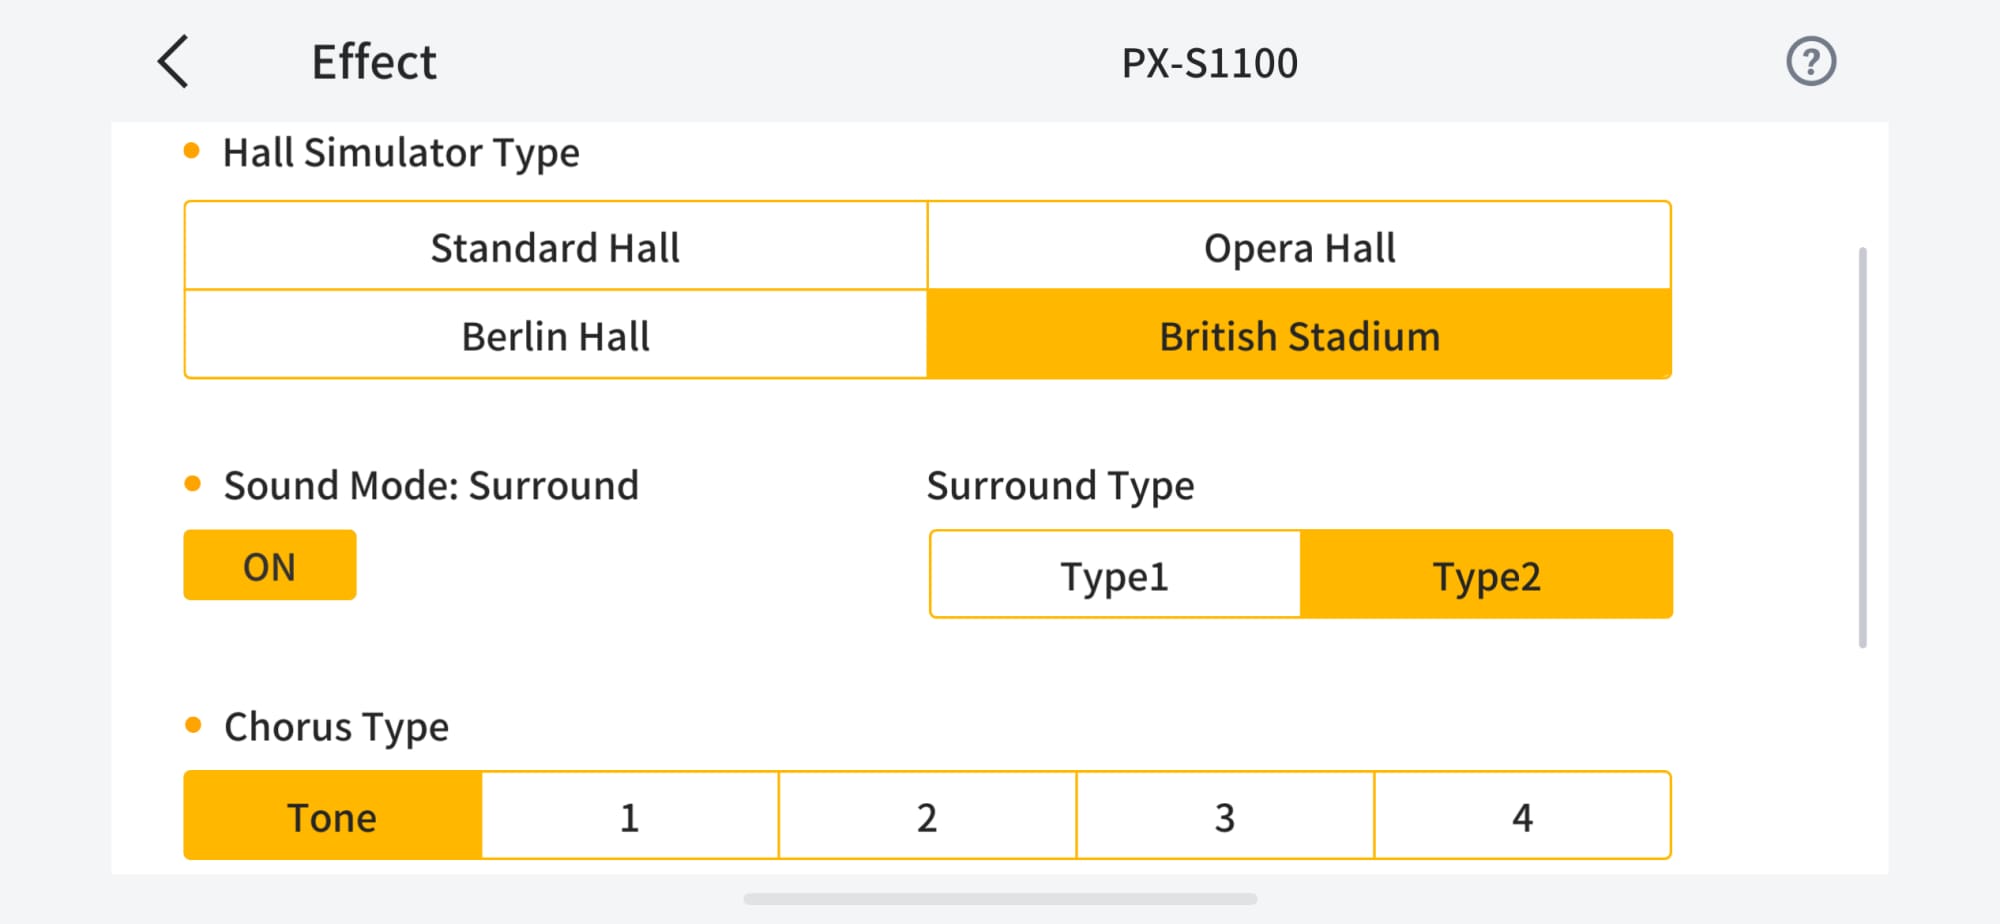This screenshot has width=2000, height=924.
Task: Choose Chorus Type 3
Action: pyautogui.click(x=1224, y=816)
